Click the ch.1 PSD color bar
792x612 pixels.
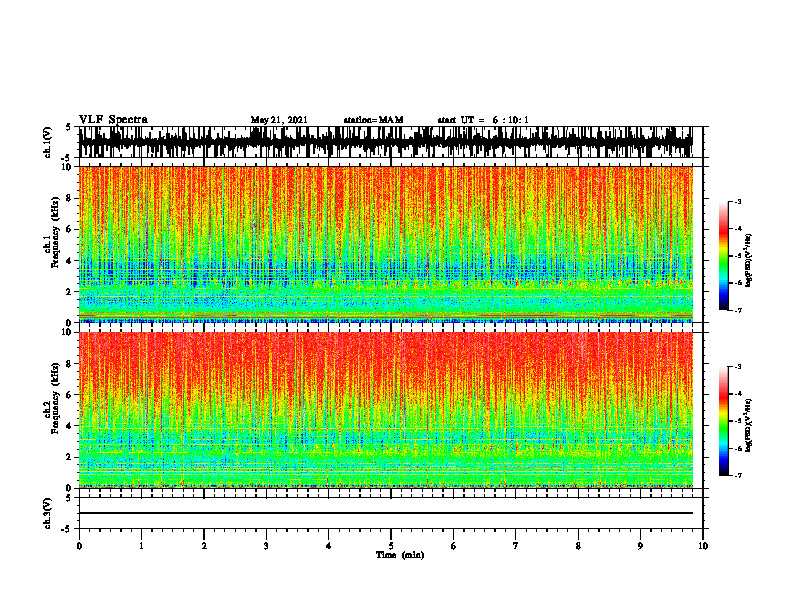723,256
